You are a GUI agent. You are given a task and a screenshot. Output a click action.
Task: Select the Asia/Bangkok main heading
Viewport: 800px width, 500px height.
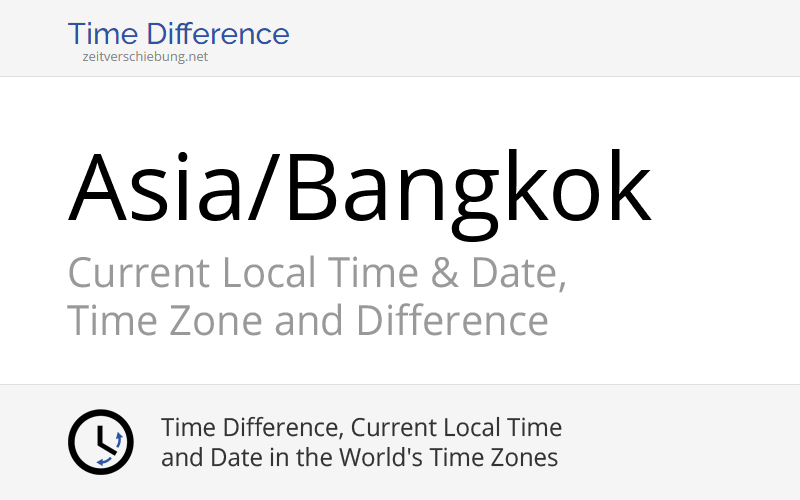(360, 188)
